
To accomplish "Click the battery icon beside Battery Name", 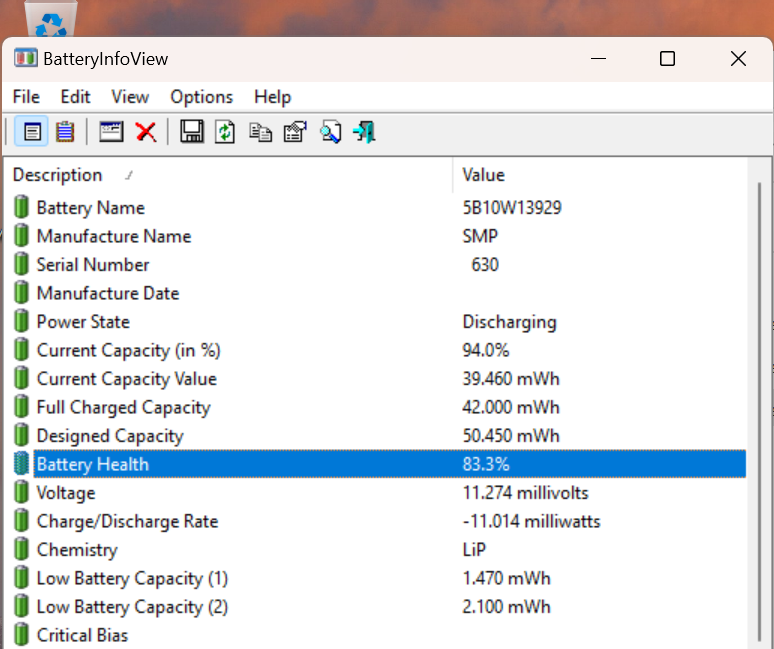I will coord(21,207).
